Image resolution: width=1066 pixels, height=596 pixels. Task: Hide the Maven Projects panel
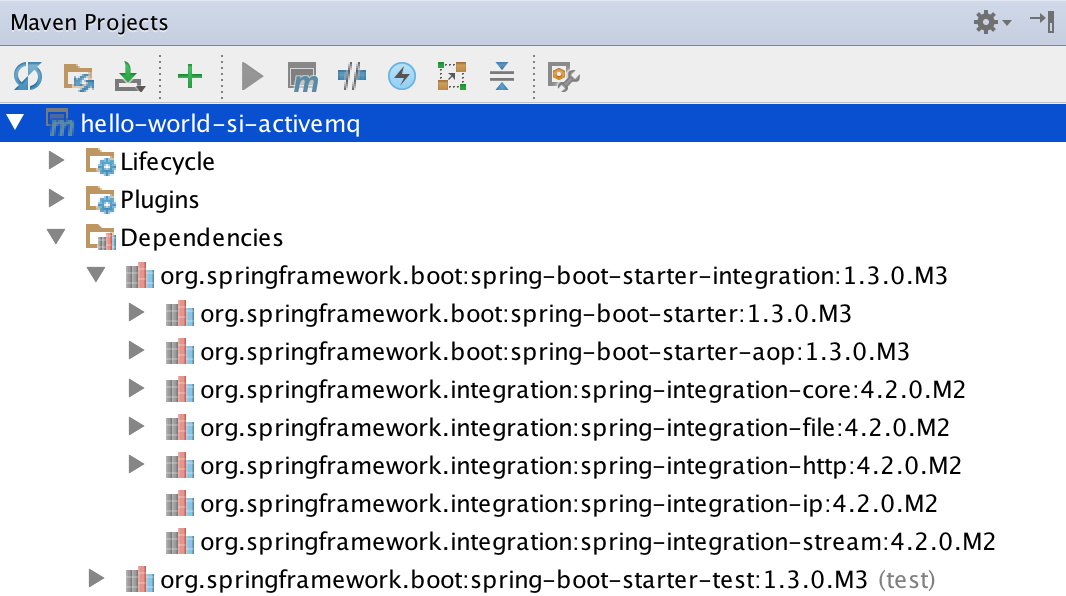(1042, 21)
